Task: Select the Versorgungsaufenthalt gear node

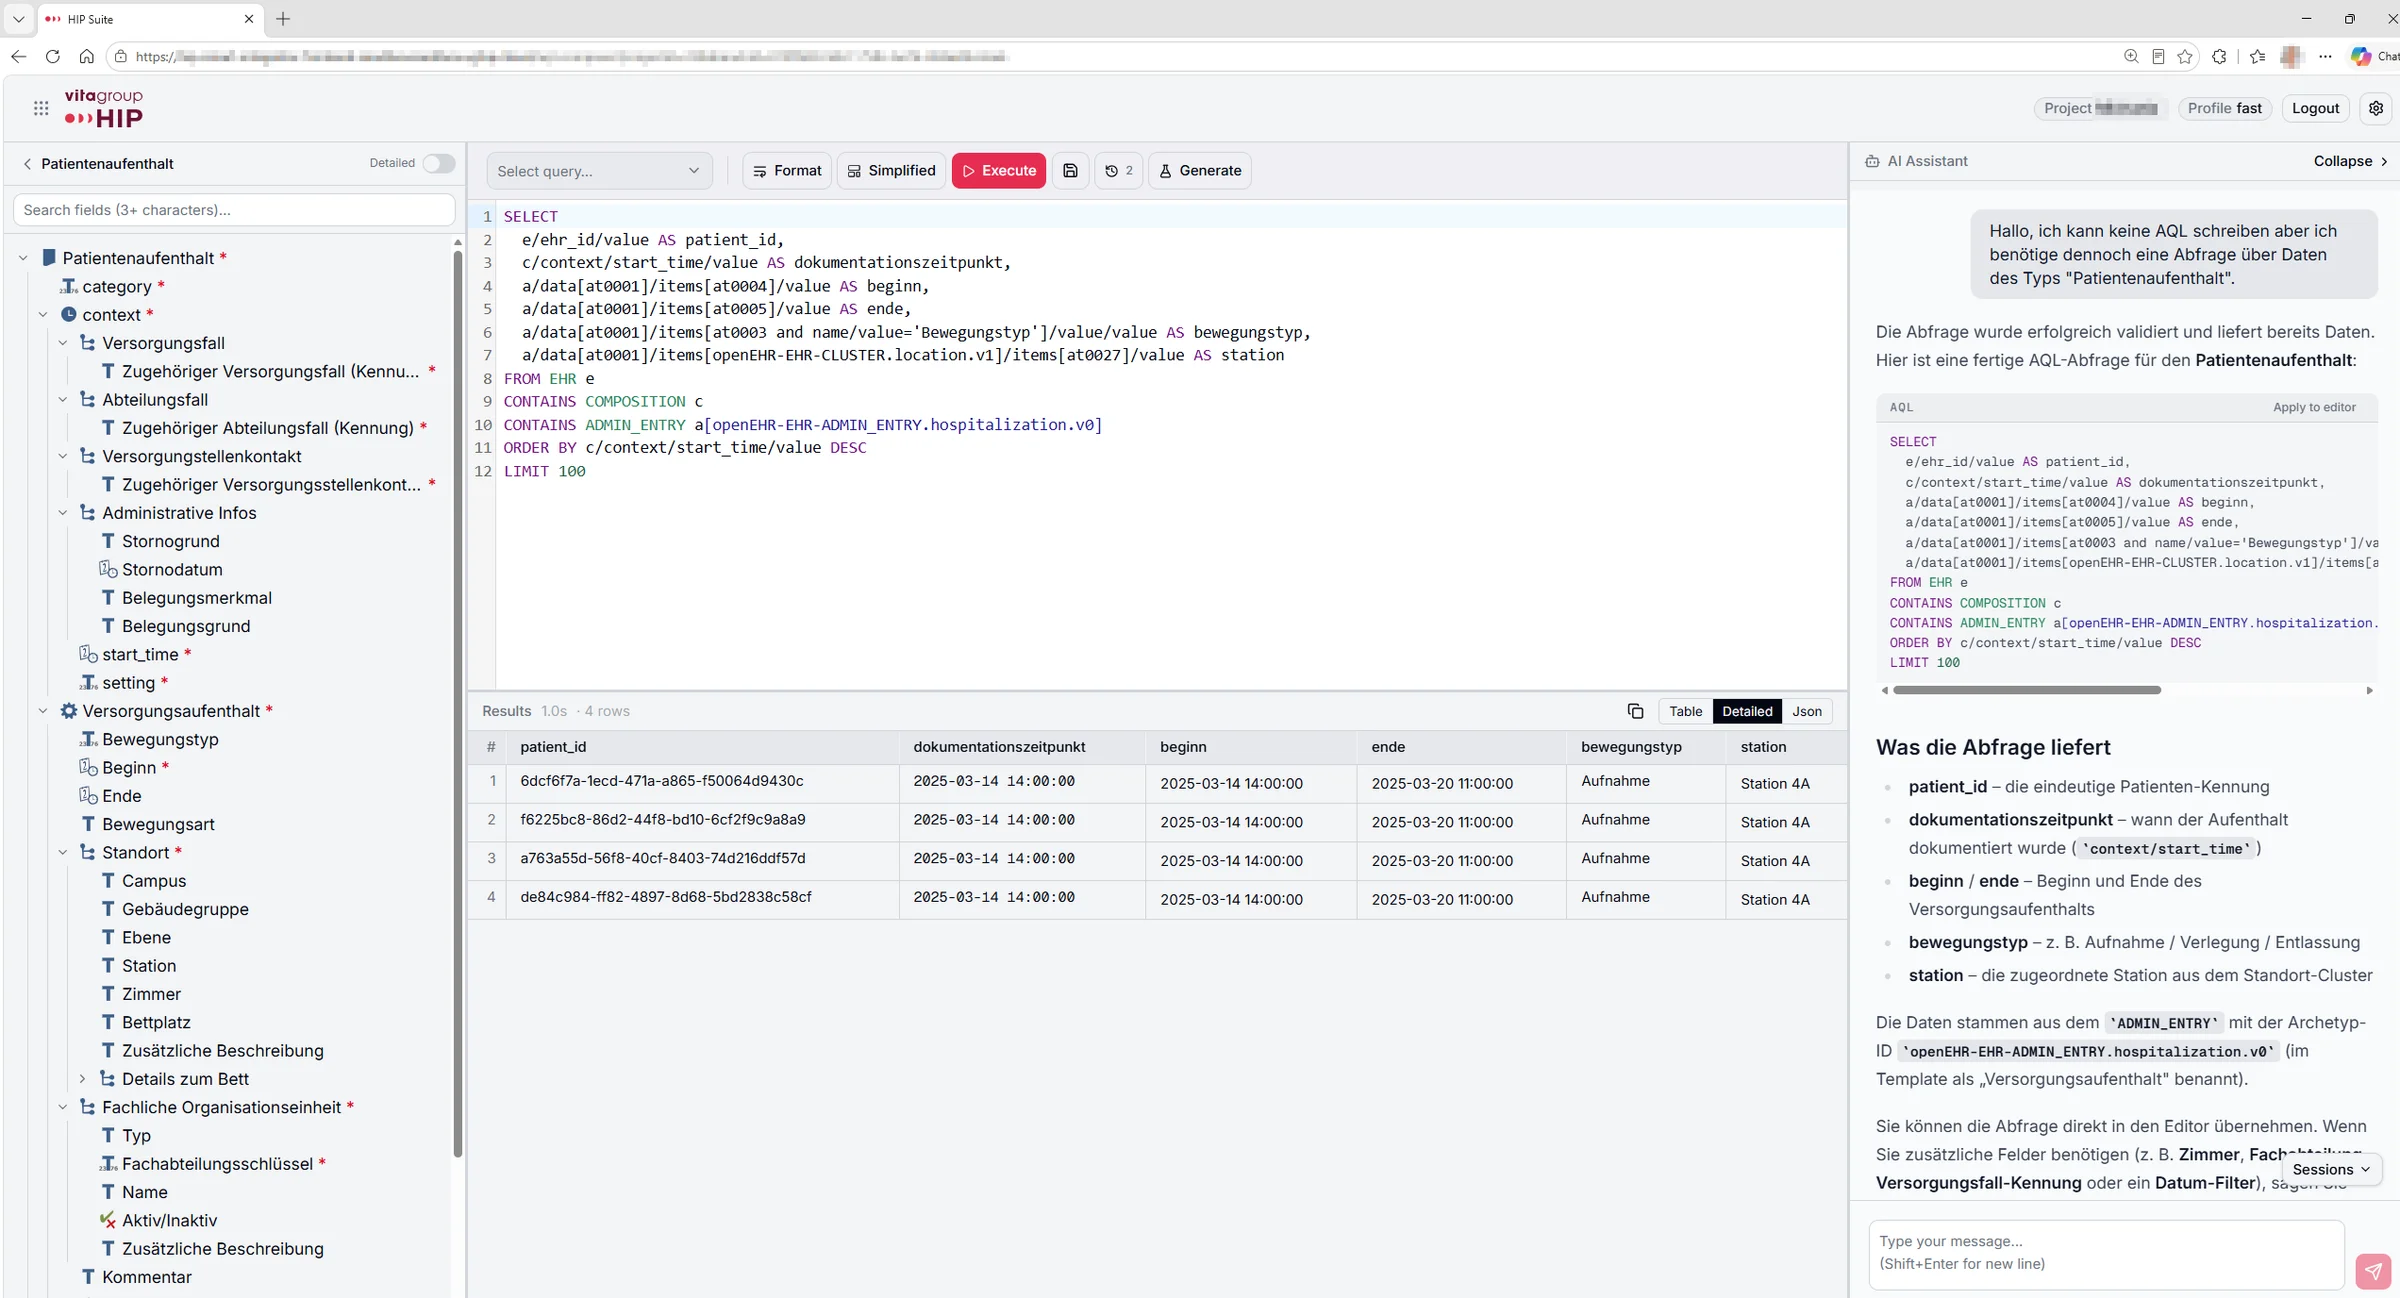Action: pyautogui.click(x=69, y=711)
